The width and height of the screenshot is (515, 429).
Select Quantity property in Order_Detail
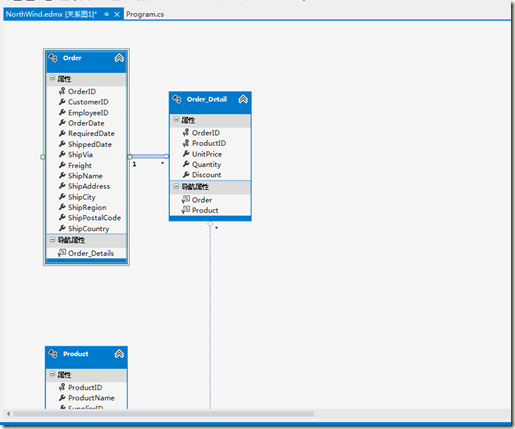206,164
